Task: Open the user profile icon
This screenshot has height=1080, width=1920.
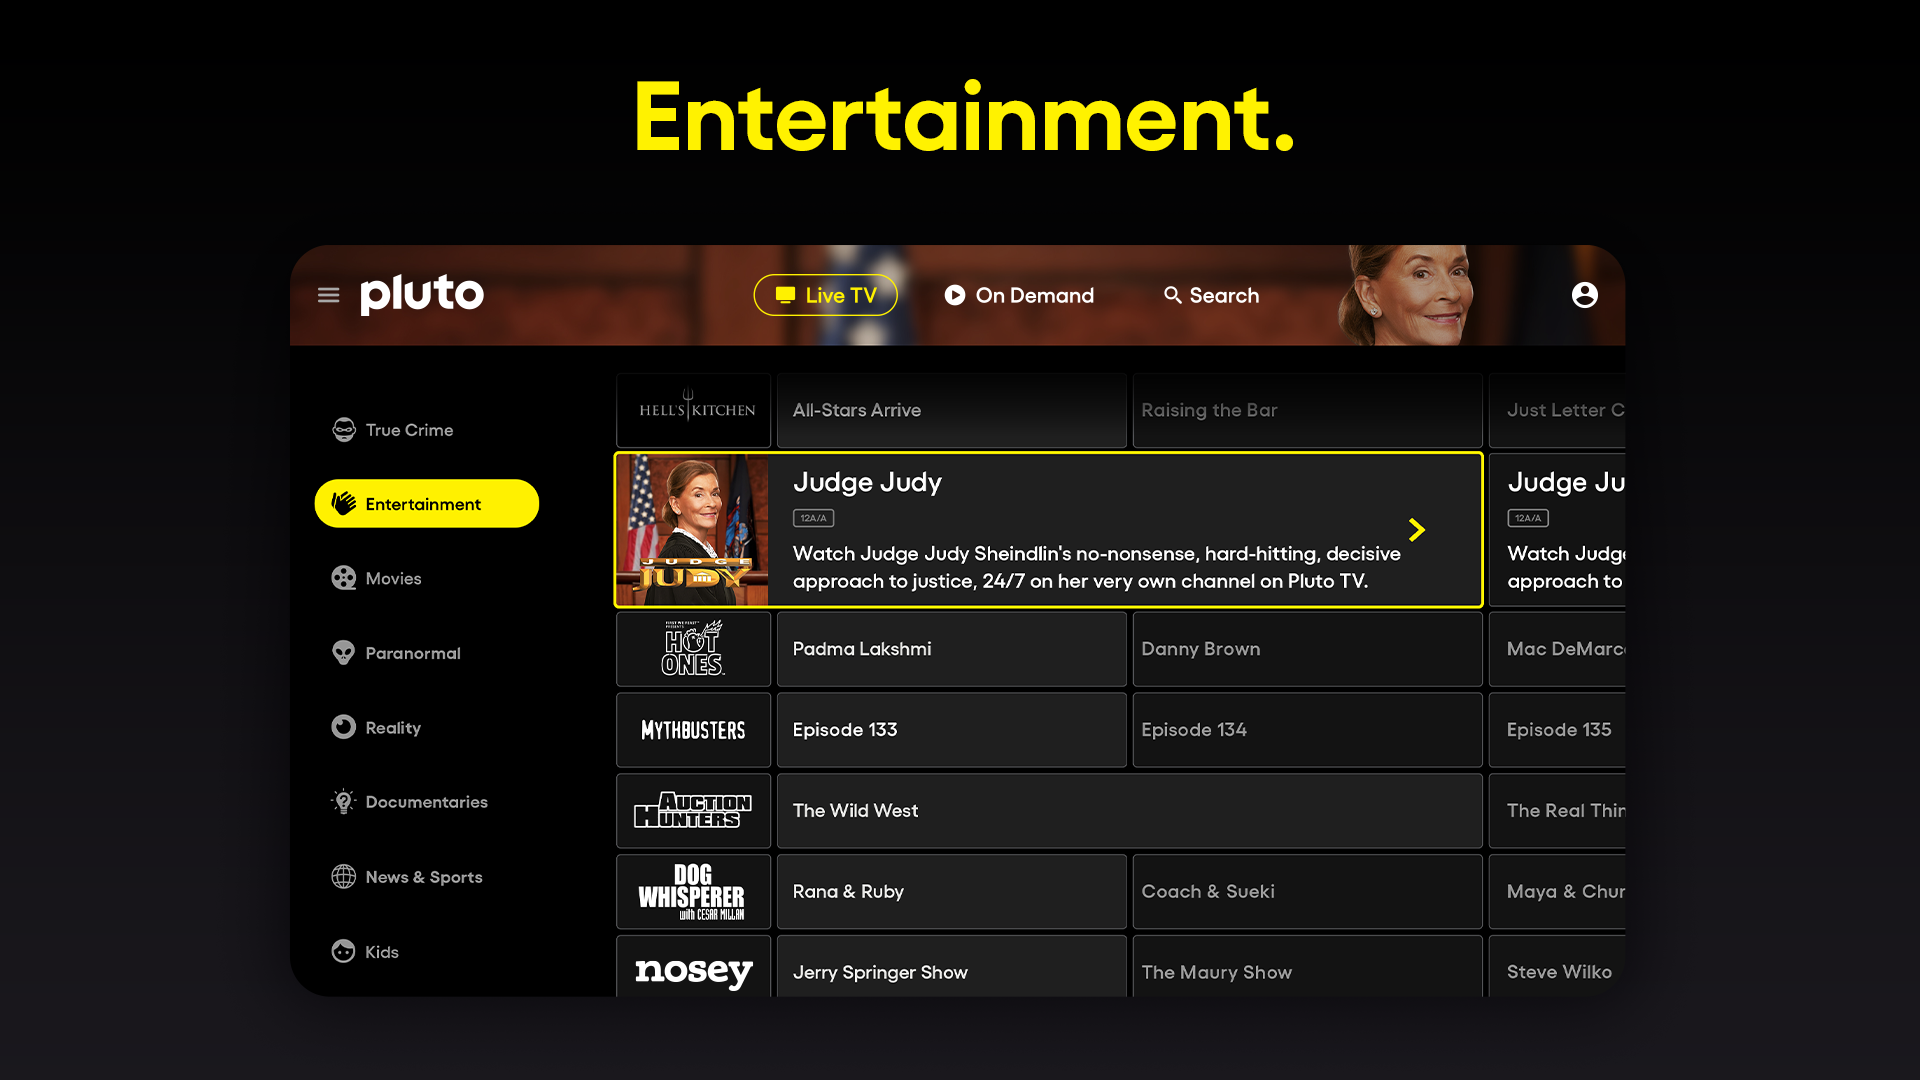Action: tap(1585, 295)
